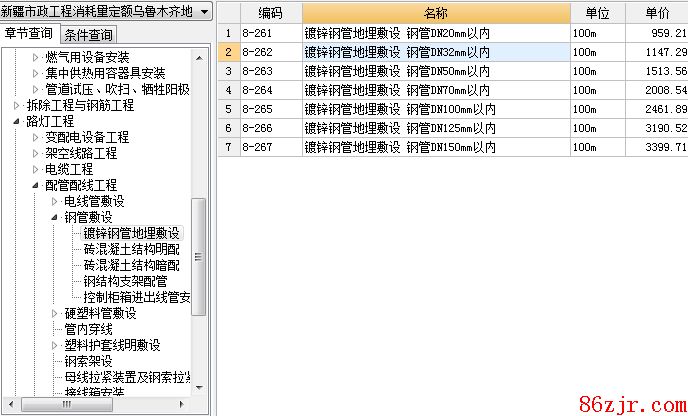688x416 pixels.
Task: Click the 管内穿线 tree item
Action: coord(88,329)
